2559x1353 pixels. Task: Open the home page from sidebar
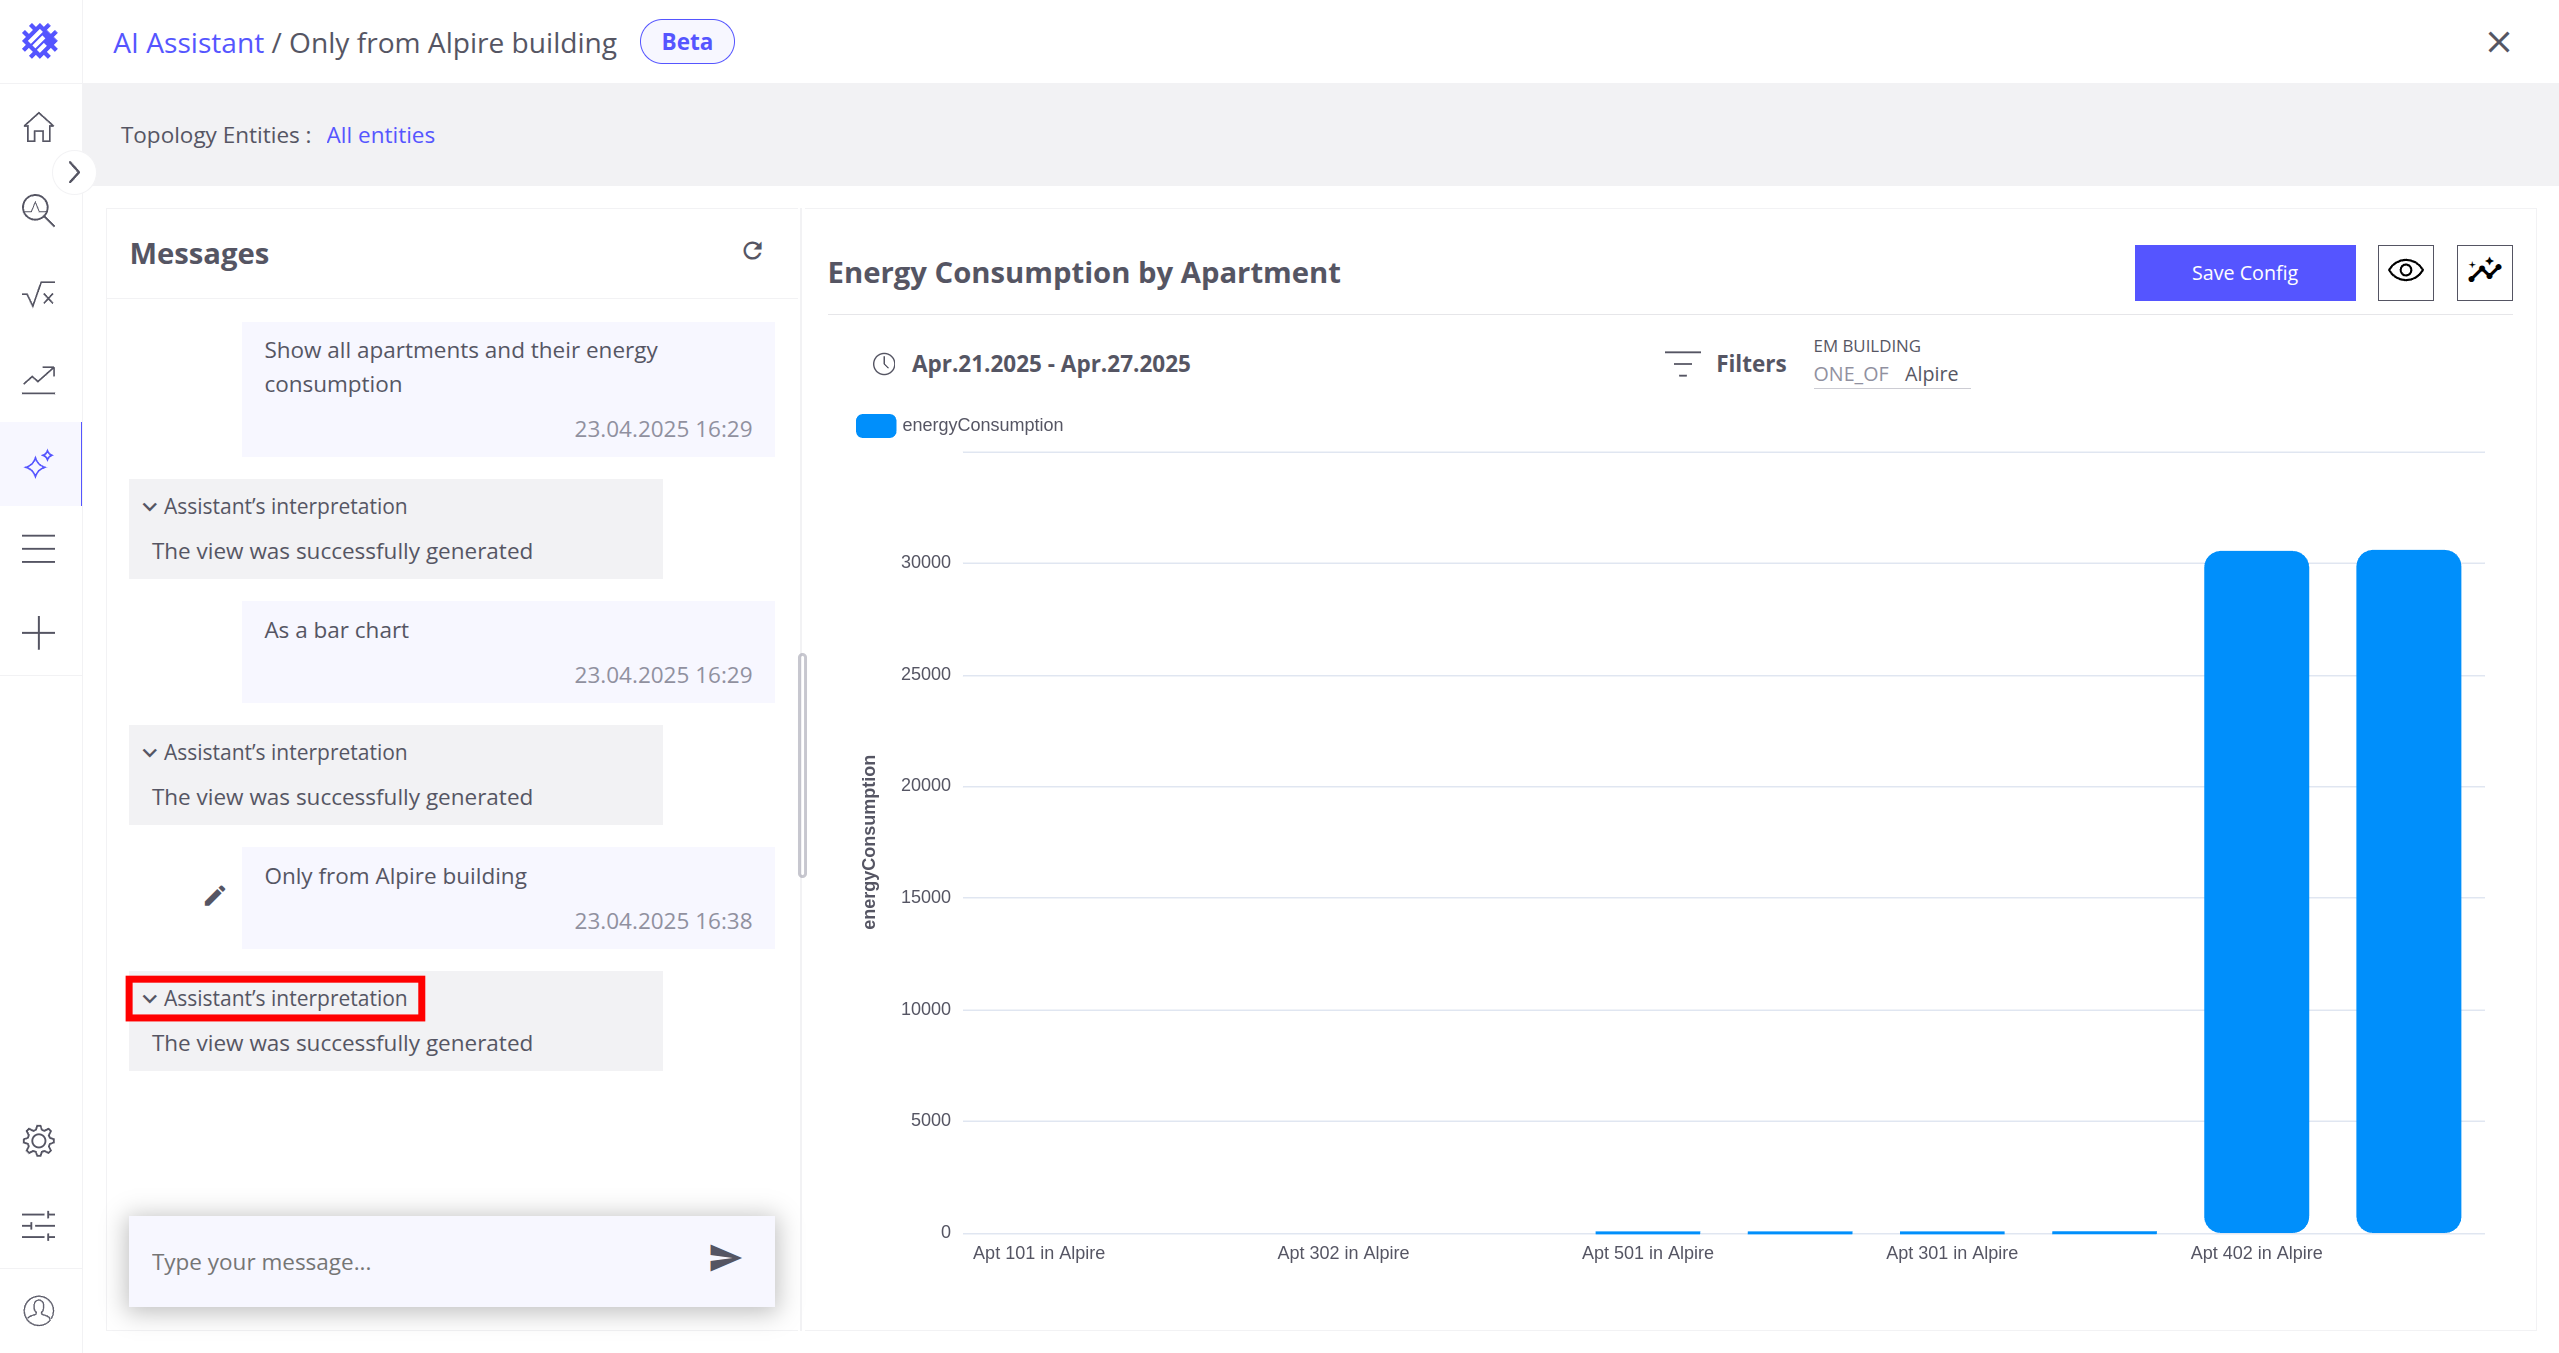coord(39,127)
